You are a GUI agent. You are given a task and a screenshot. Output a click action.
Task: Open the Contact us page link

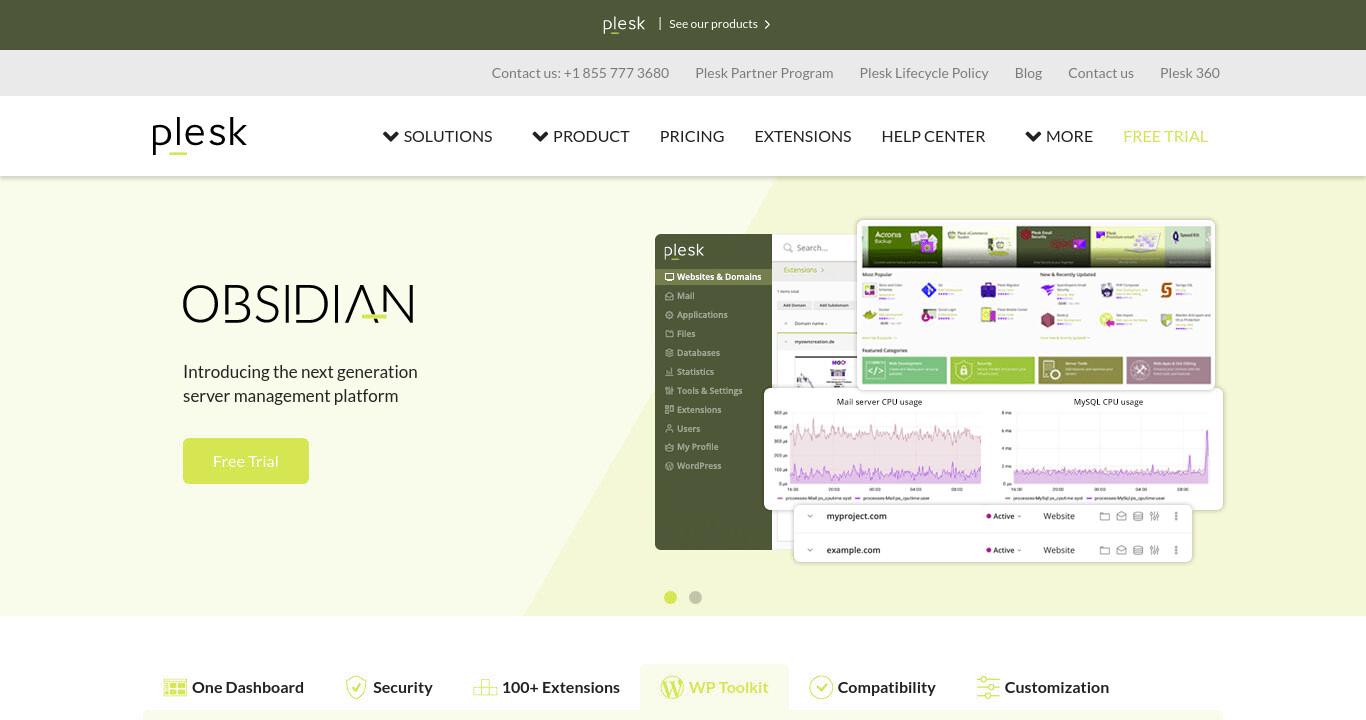click(1101, 73)
